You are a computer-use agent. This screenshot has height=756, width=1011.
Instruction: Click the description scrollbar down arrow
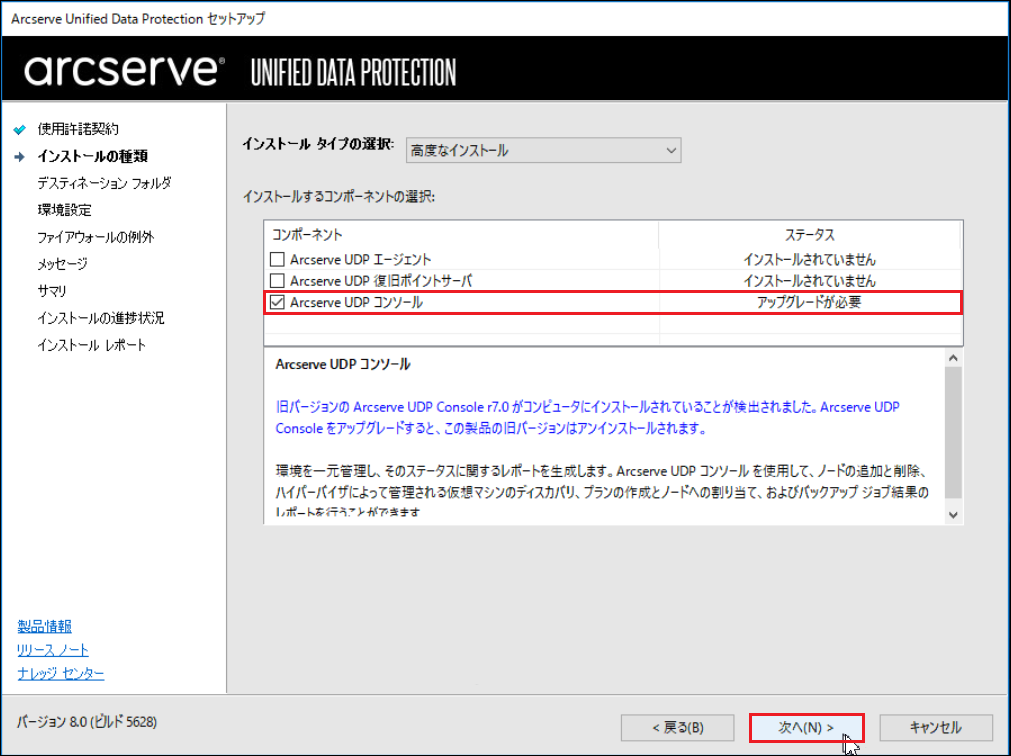[954, 515]
